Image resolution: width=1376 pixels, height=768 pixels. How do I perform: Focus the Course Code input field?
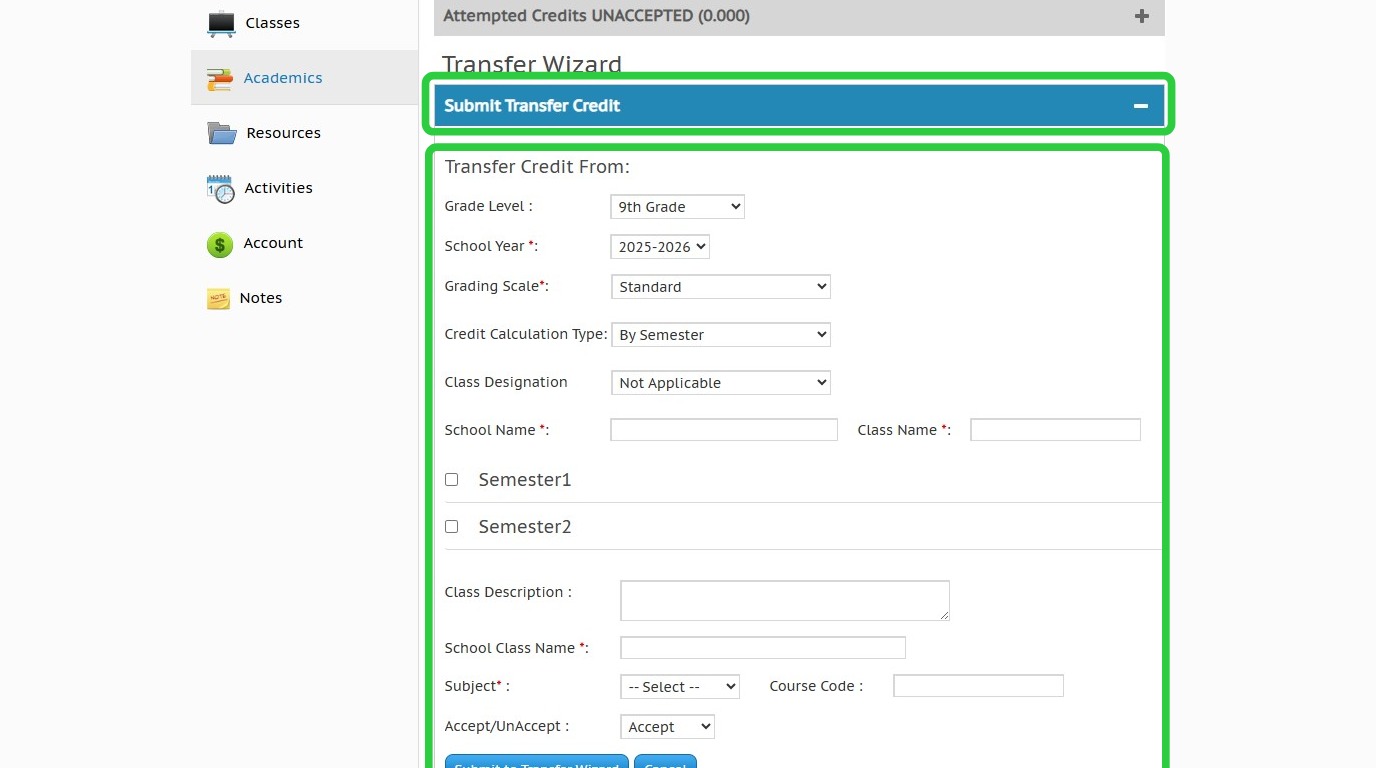click(978, 686)
